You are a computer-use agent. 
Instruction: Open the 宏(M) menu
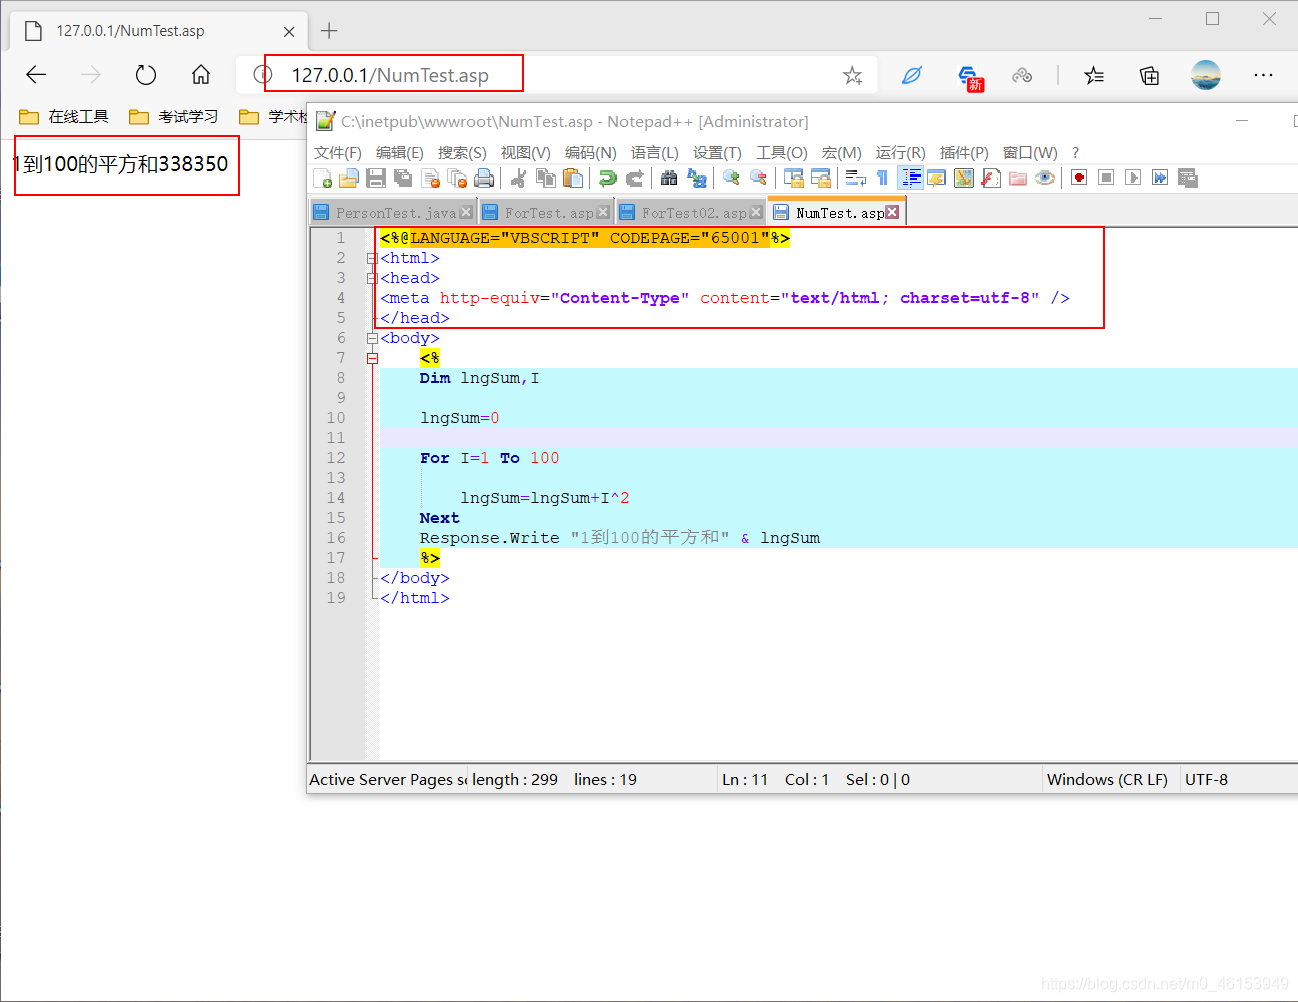(842, 152)
